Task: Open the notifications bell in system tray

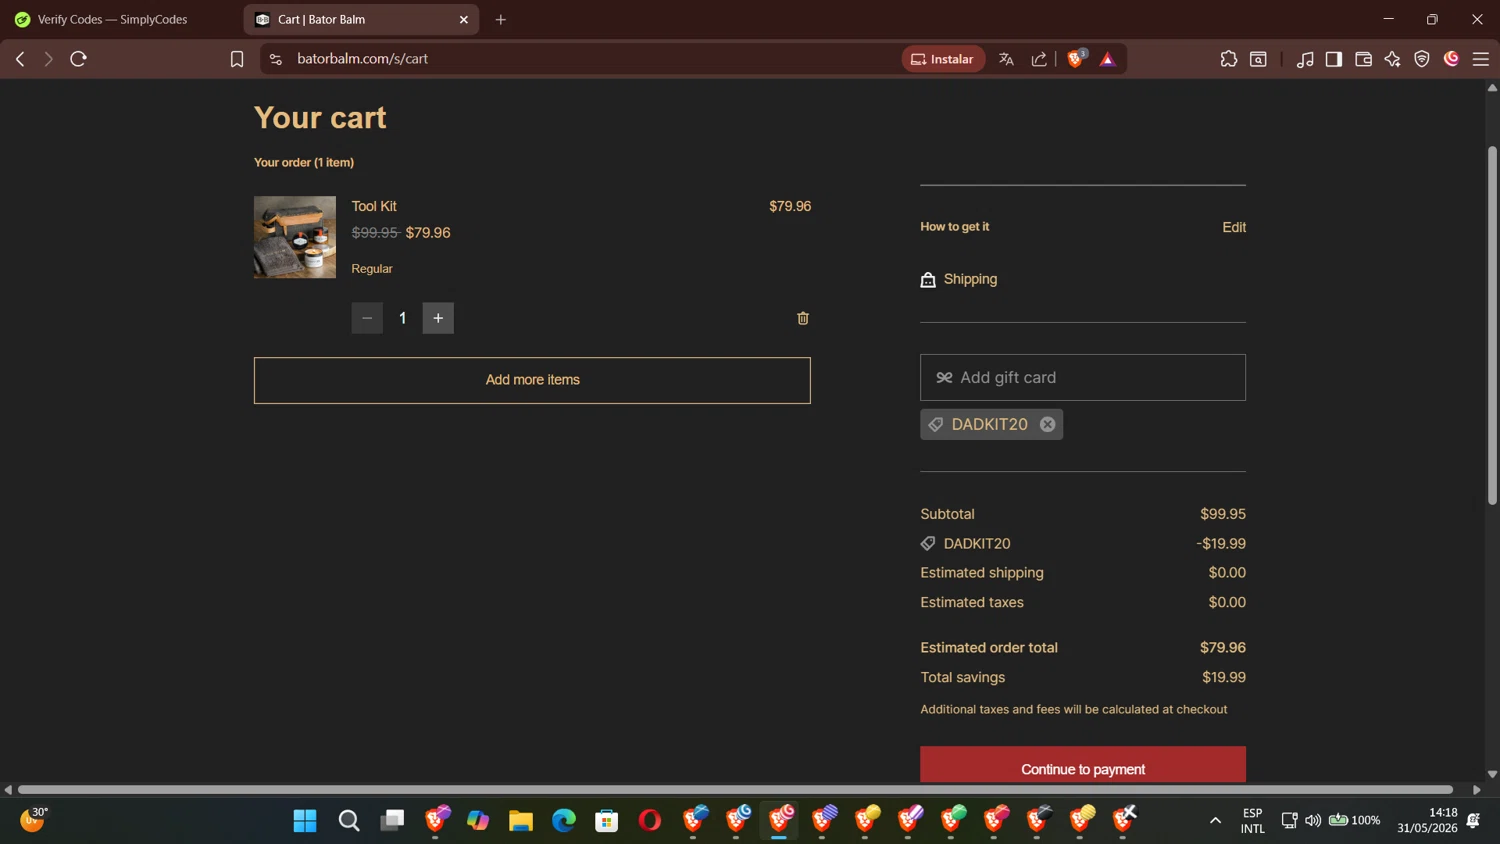Action: coord(1474,821)
